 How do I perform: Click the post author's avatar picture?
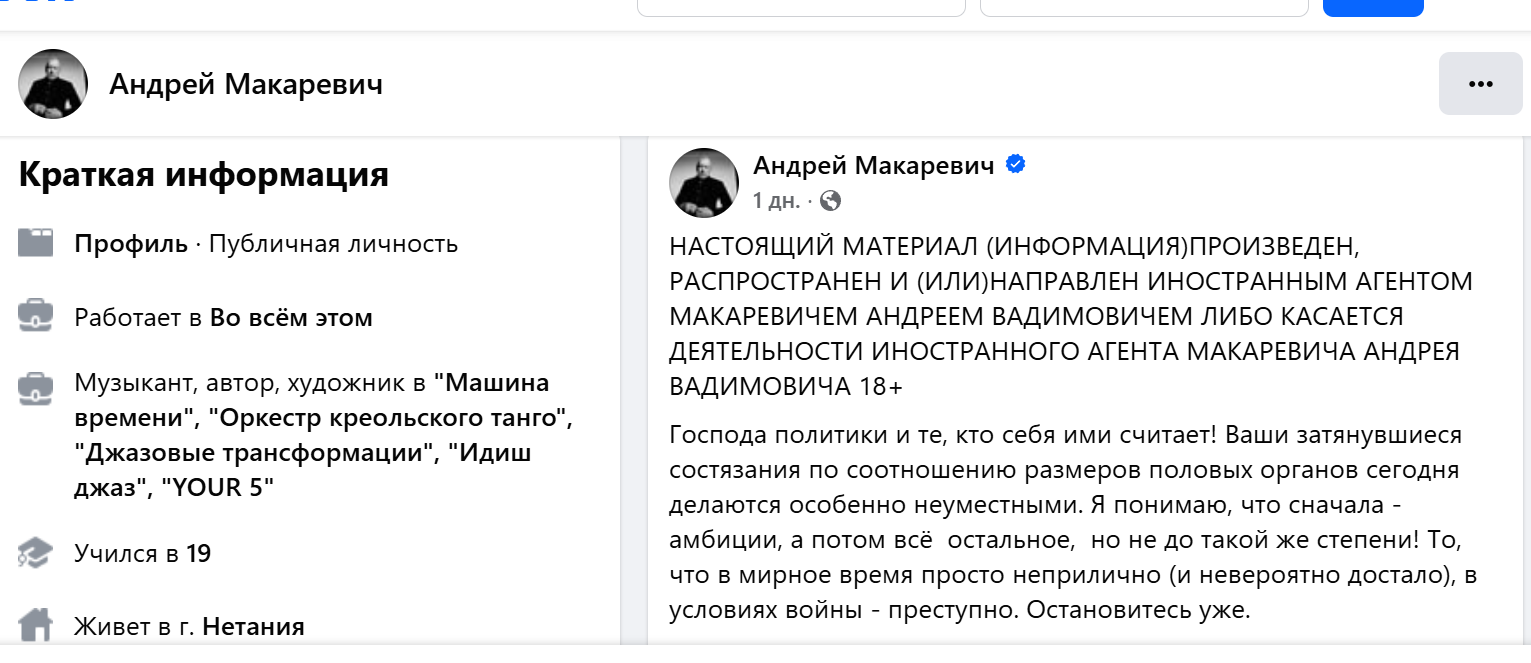(704, 182)
